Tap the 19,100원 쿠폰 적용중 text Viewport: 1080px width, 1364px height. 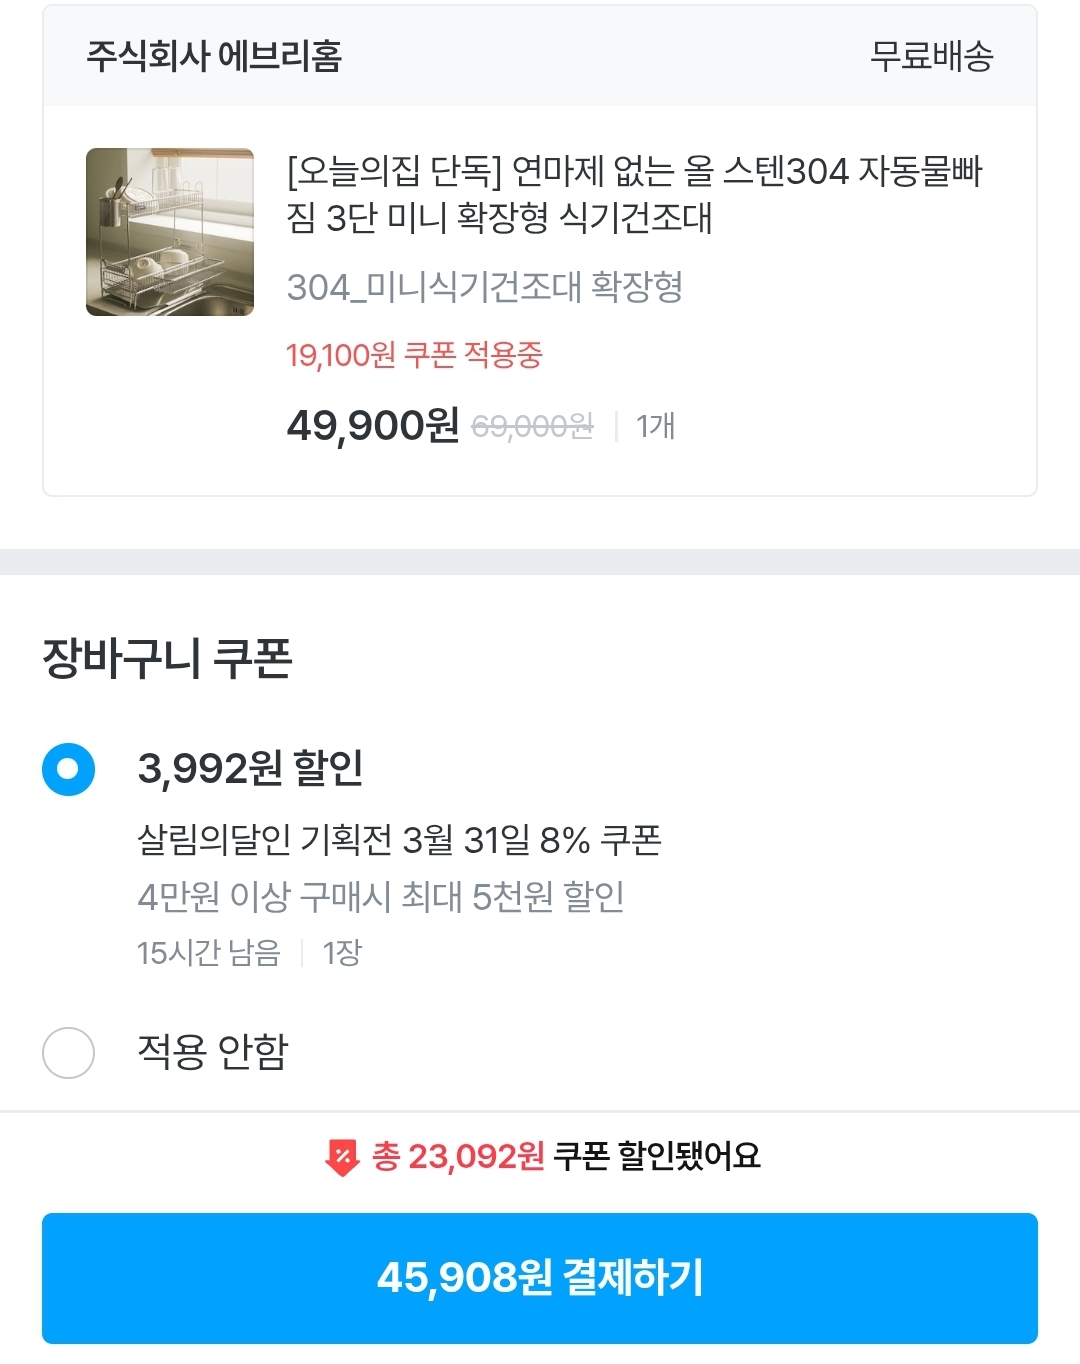coord(414,355)
